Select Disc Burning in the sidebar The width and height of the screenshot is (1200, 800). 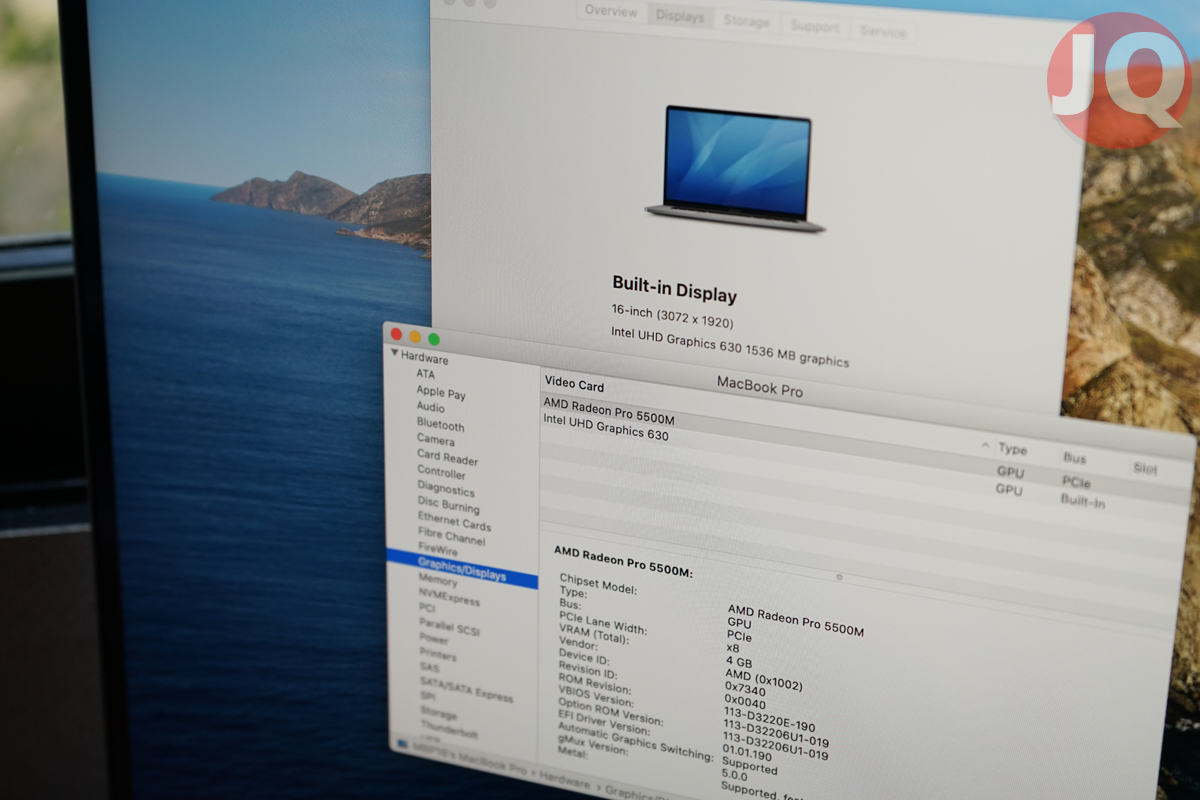point(449,506)
